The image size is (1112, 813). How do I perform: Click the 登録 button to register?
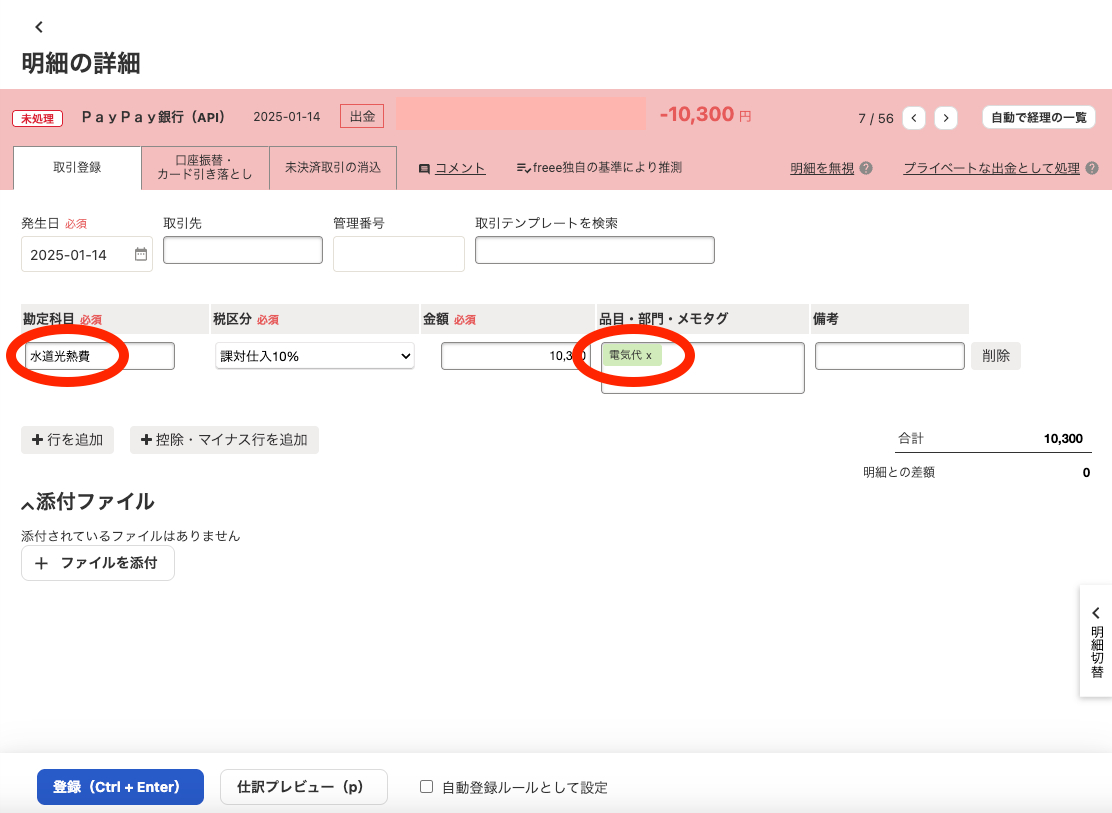pos(120,787)
